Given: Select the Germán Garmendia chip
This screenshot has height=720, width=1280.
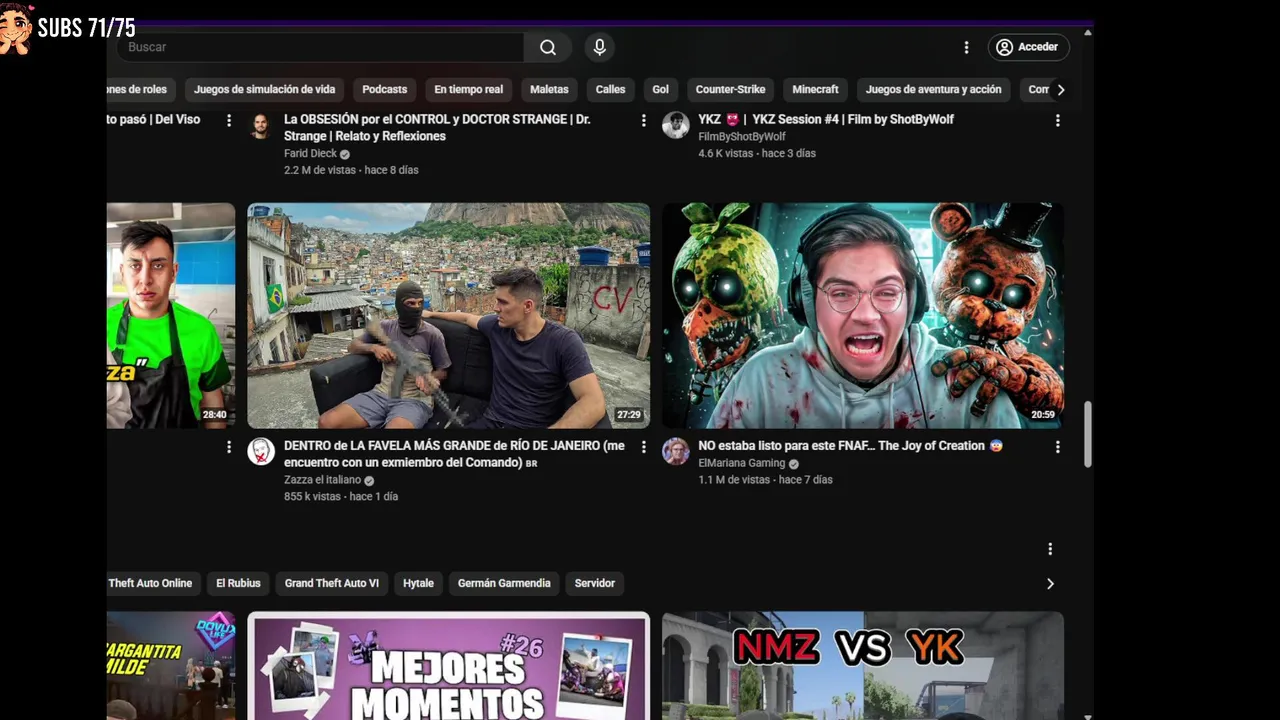Looking at the screenshot, I should pos(504,584).
